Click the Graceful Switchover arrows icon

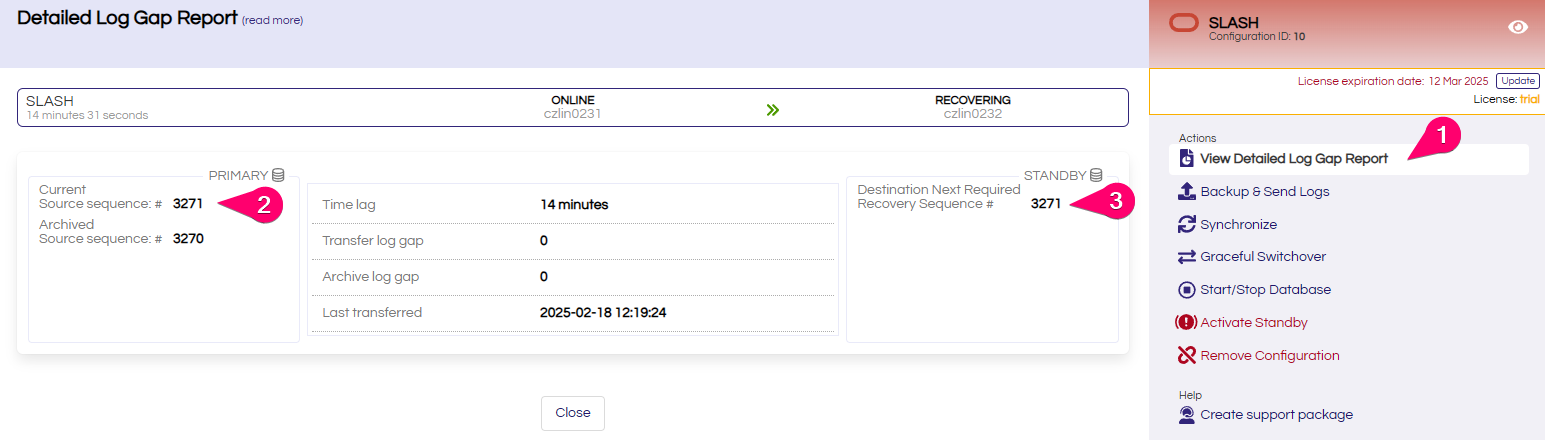tap(1187, 257)
